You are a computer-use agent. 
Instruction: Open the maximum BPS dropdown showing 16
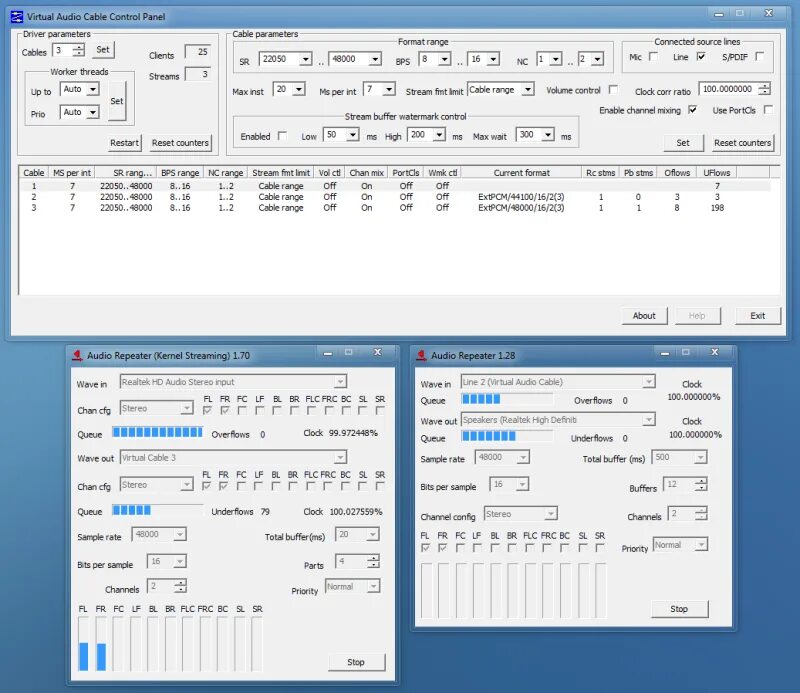pos(493,59)
